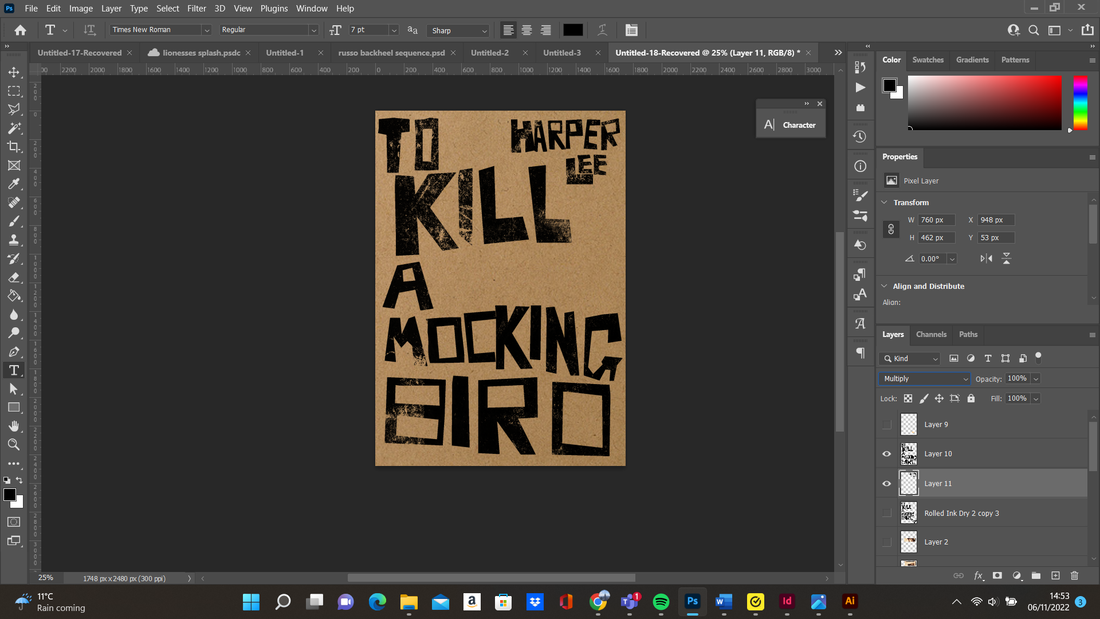This screenshot has width=1100, height=619.
Task: Open the Filter menu
Action: tap(196, 8)
